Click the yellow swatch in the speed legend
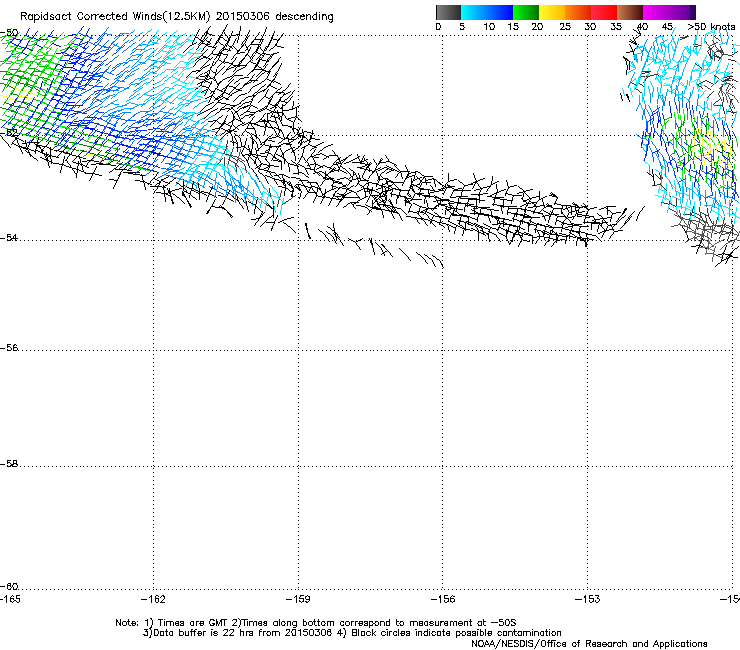Viewport: 740px width, 650px height. coord(552,12)
